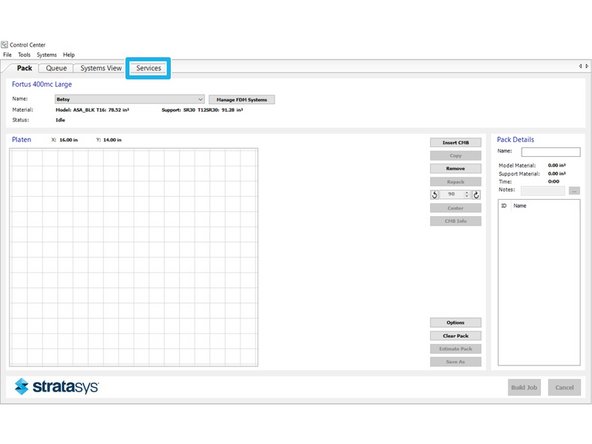Click the Clear Pack button
The height and width of the screenshot is (444, 592).
pyautogui.click(x=456, y=336)
